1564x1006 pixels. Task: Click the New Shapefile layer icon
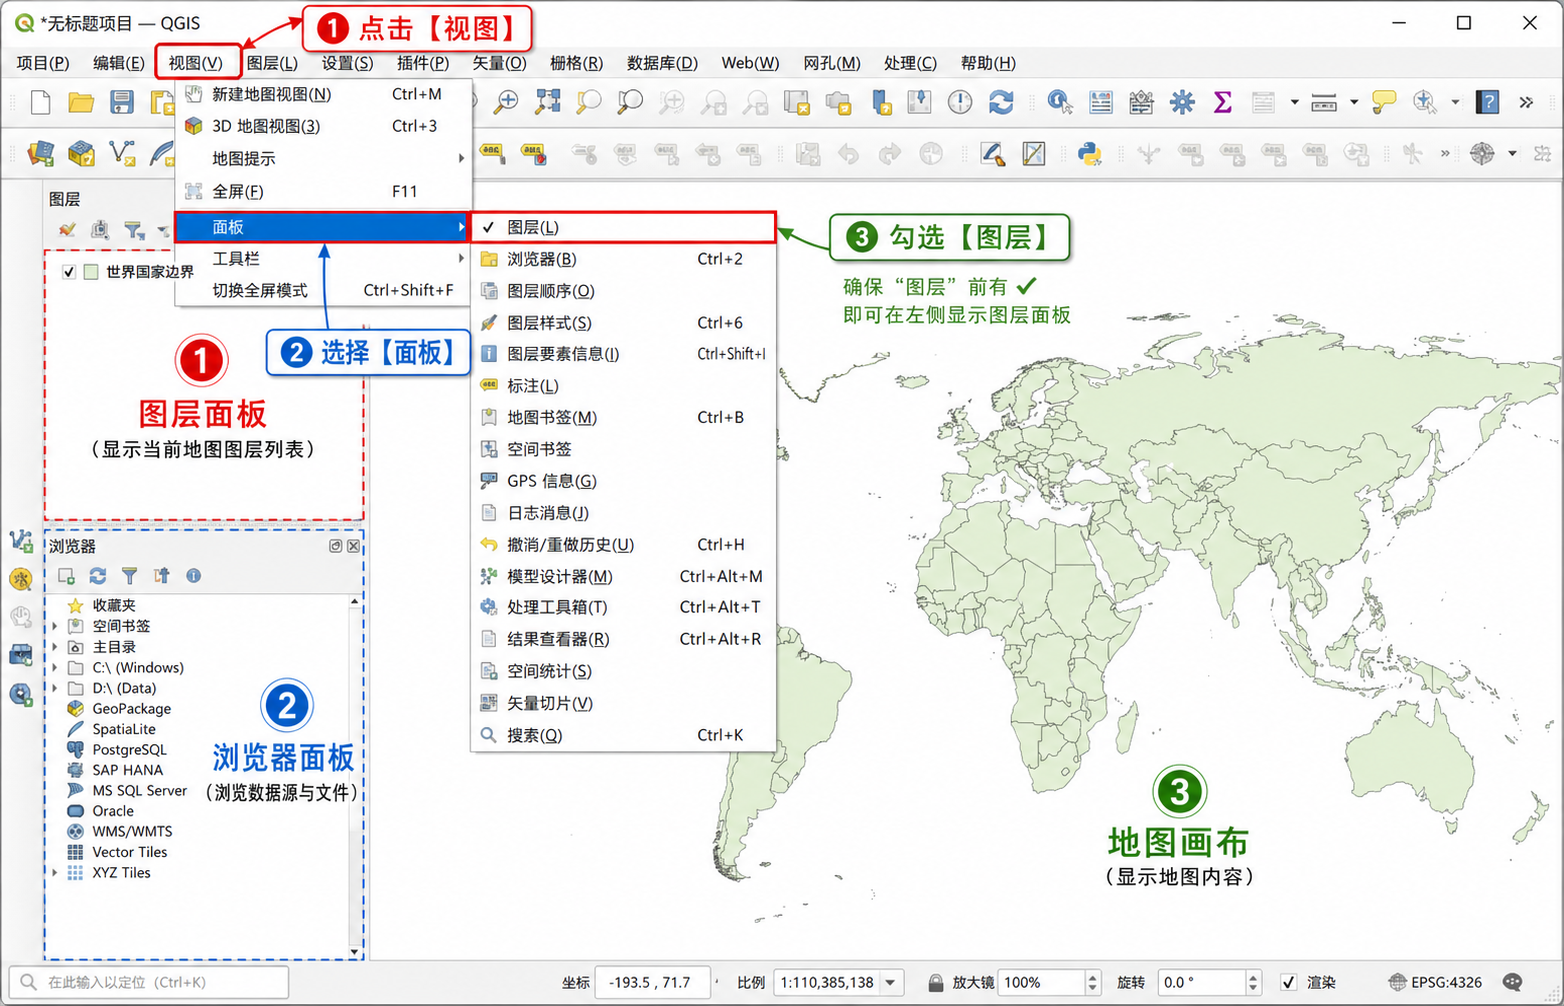click(x=122, y=153)
